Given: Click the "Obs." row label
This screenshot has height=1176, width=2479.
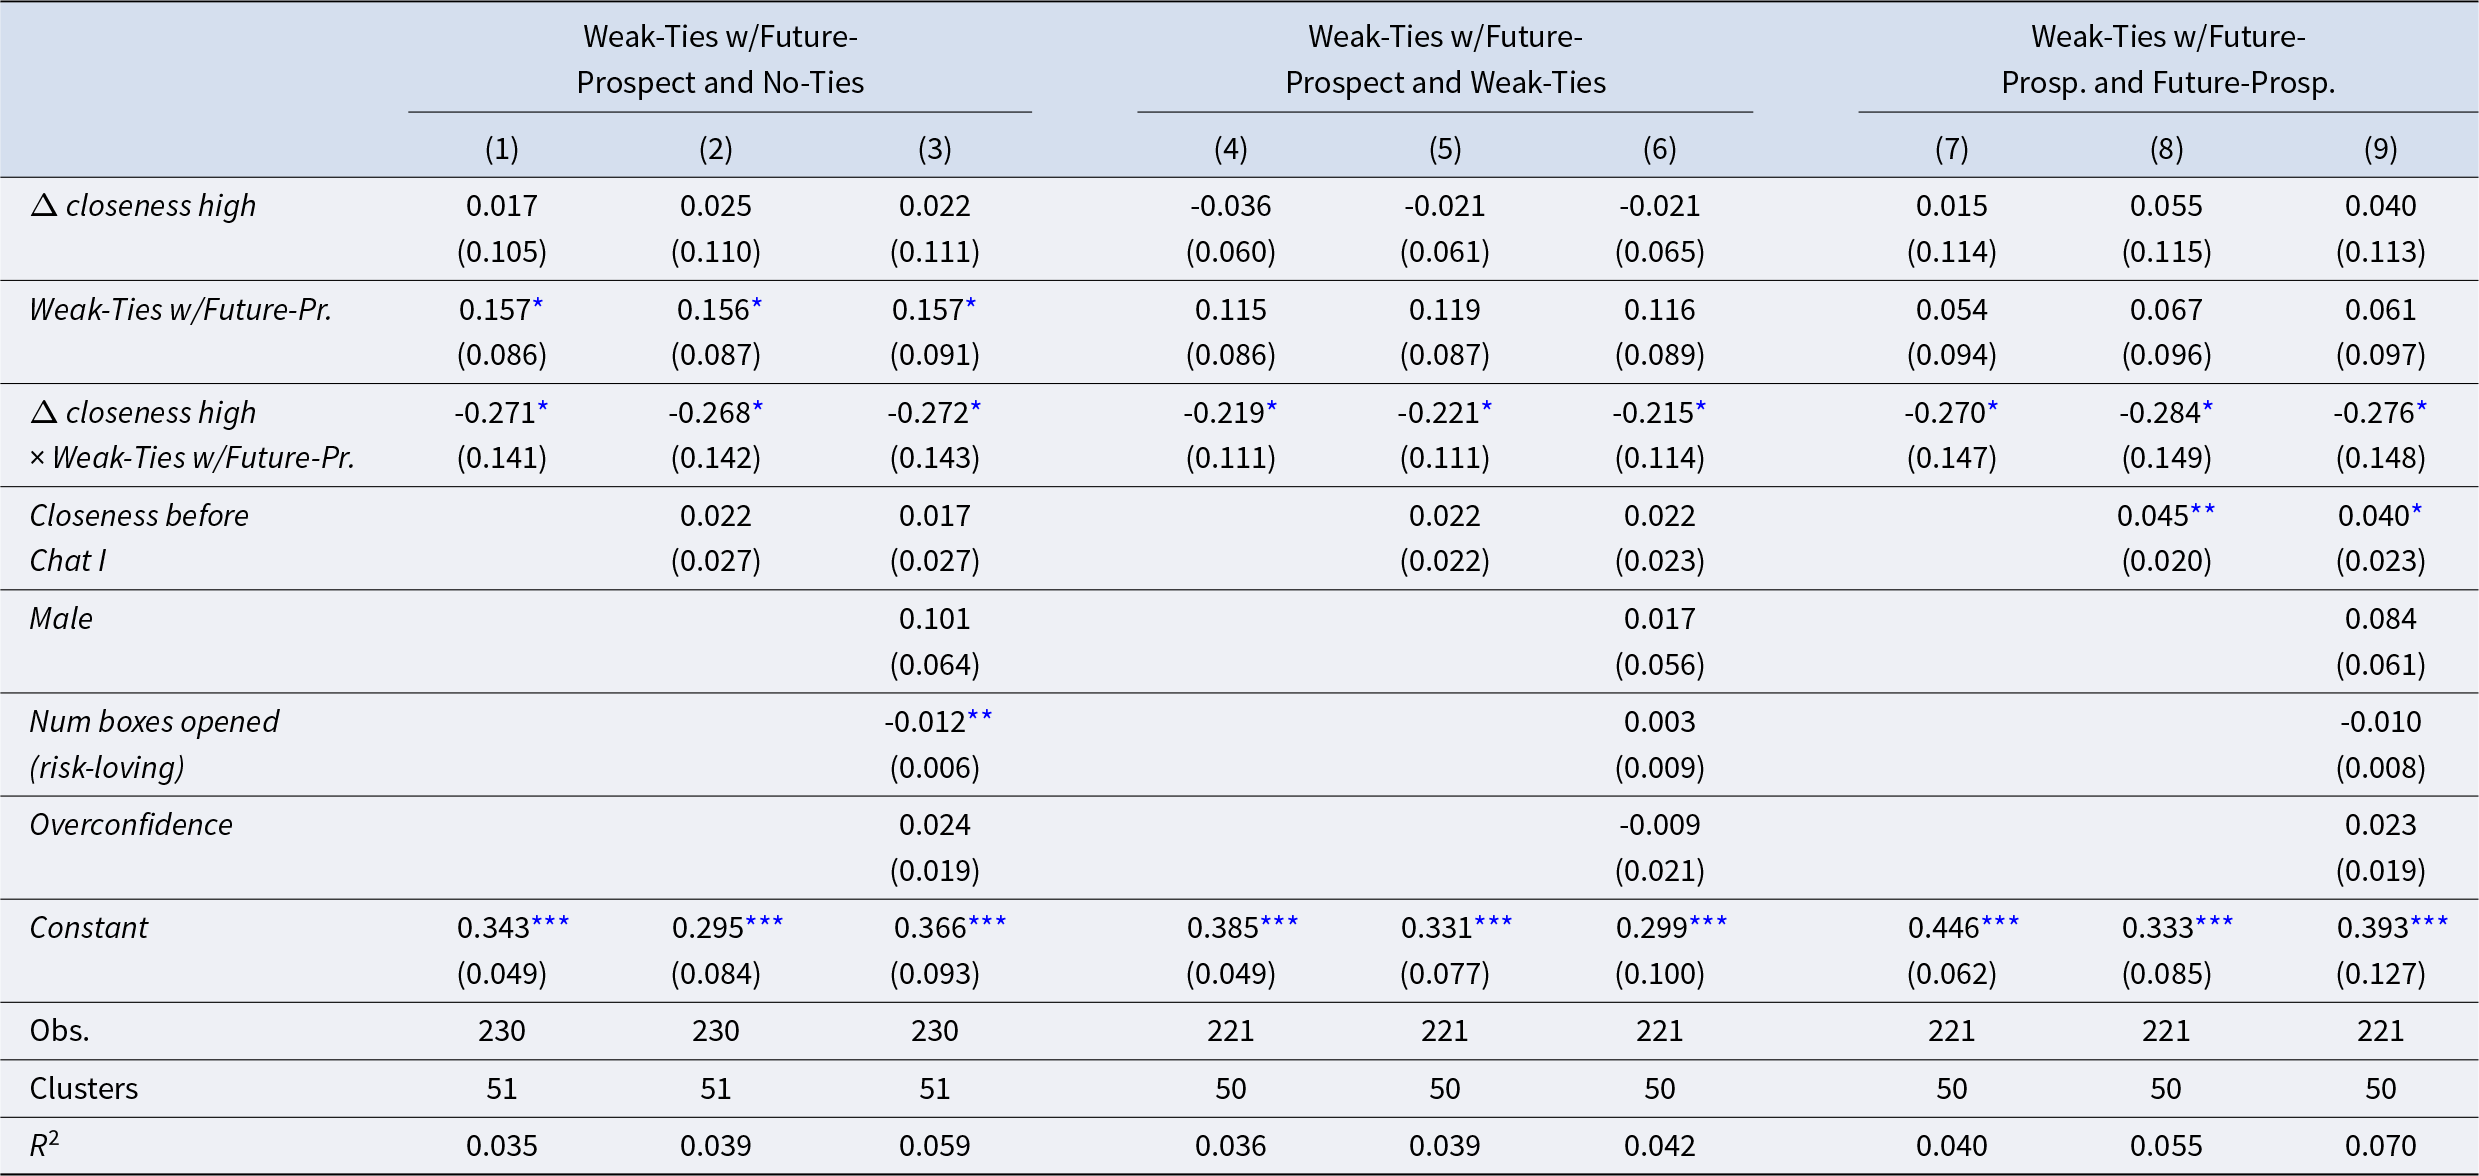Looking at the screenshot, I should 60,1031.
